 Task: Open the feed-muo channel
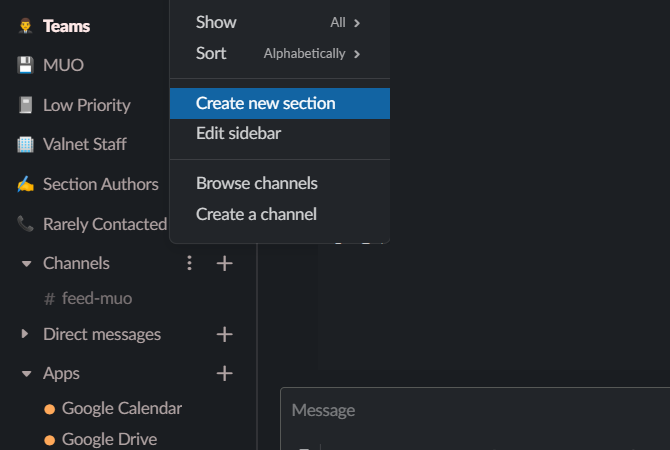tap(96, 298)
